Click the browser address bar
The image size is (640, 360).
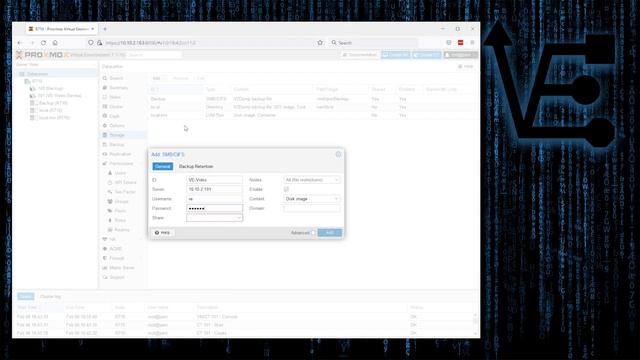(x=208, y=42)
